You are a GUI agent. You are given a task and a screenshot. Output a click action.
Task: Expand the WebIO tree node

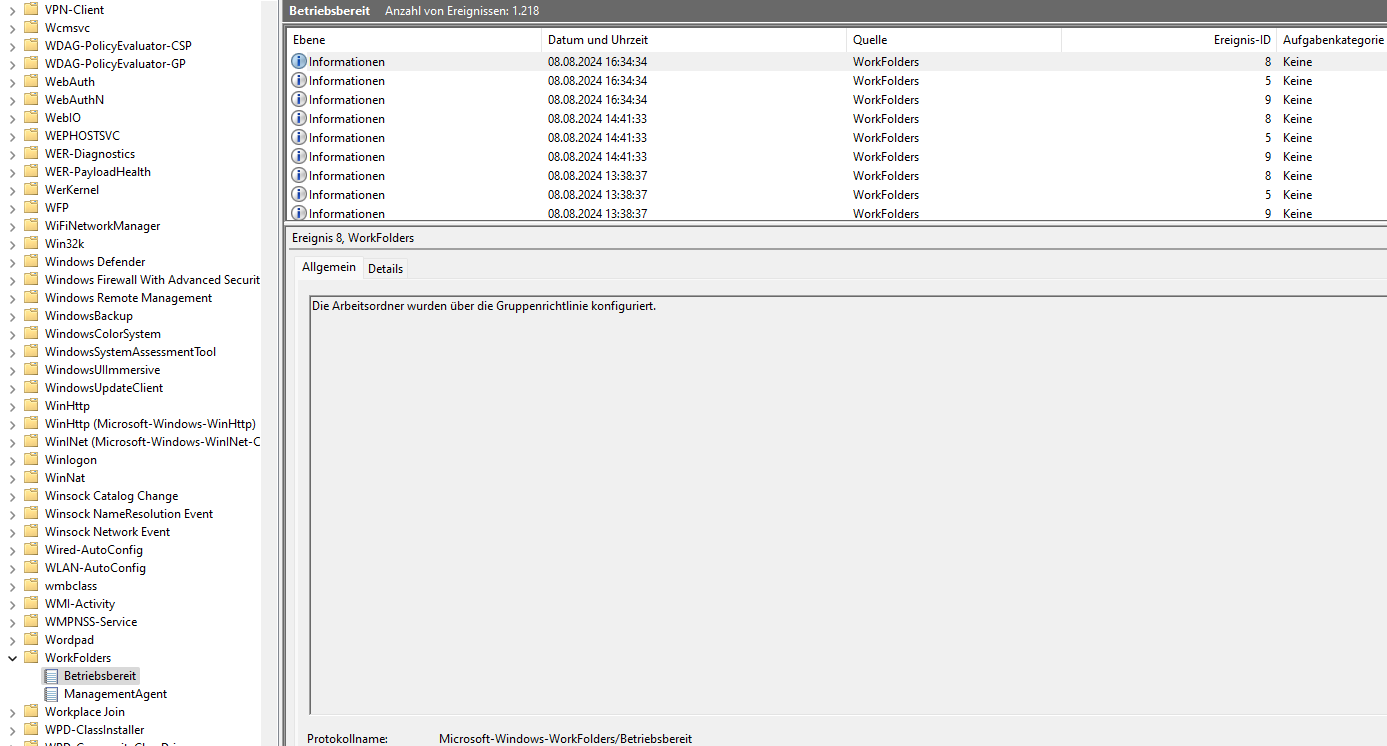12,118
